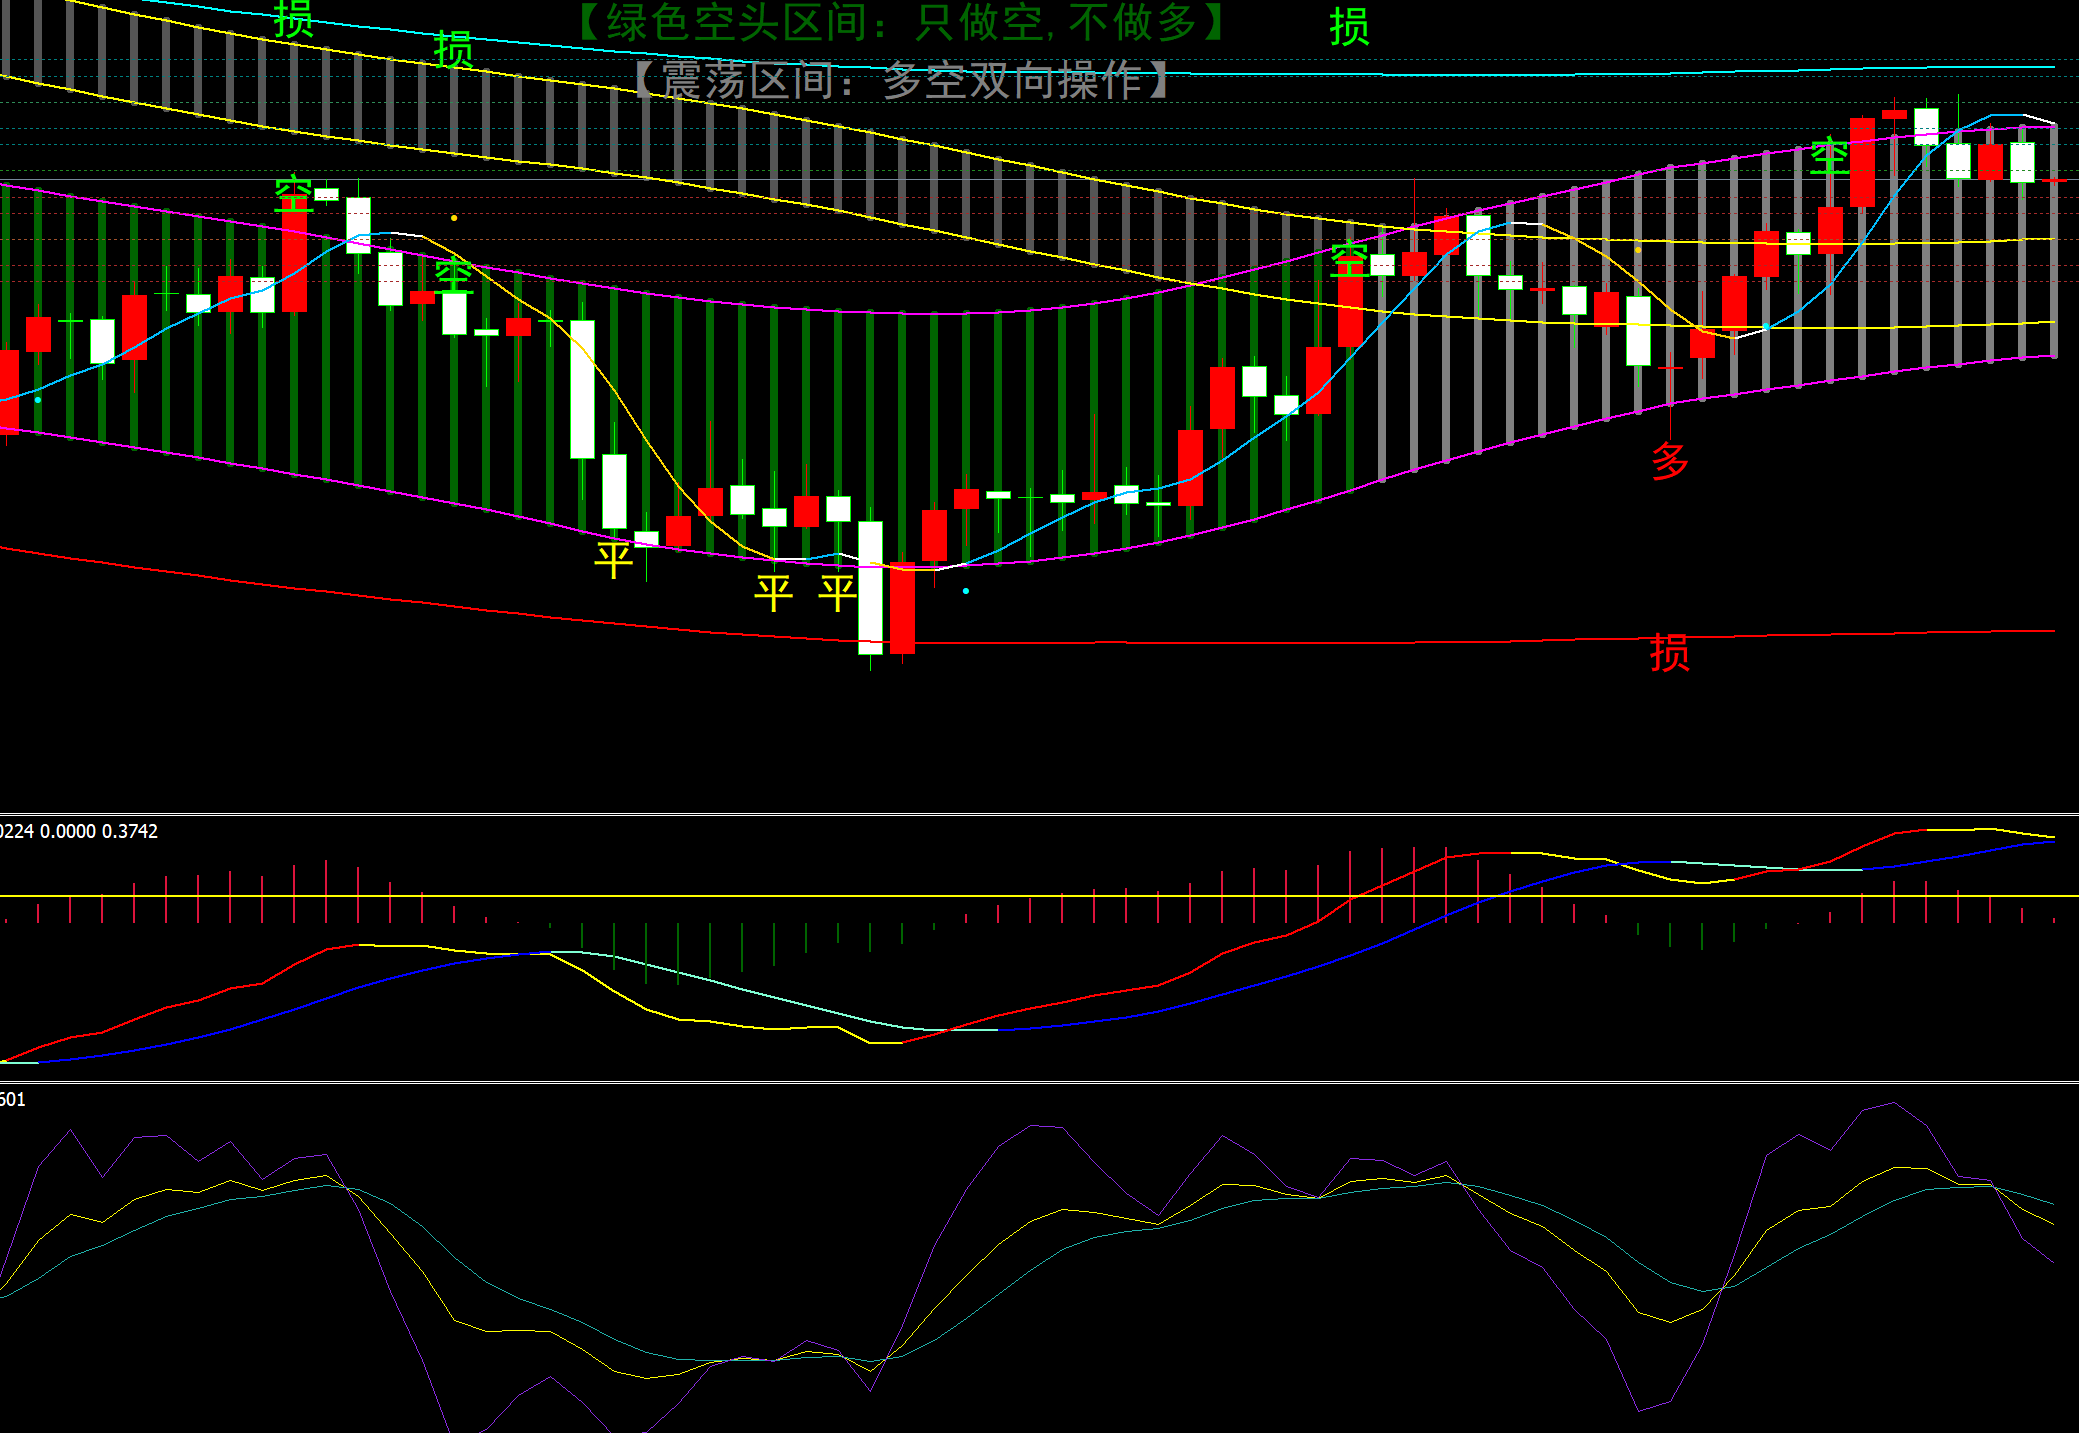
Task: Click the rightmost yellow 平 marker
Action: click(837, 592)
